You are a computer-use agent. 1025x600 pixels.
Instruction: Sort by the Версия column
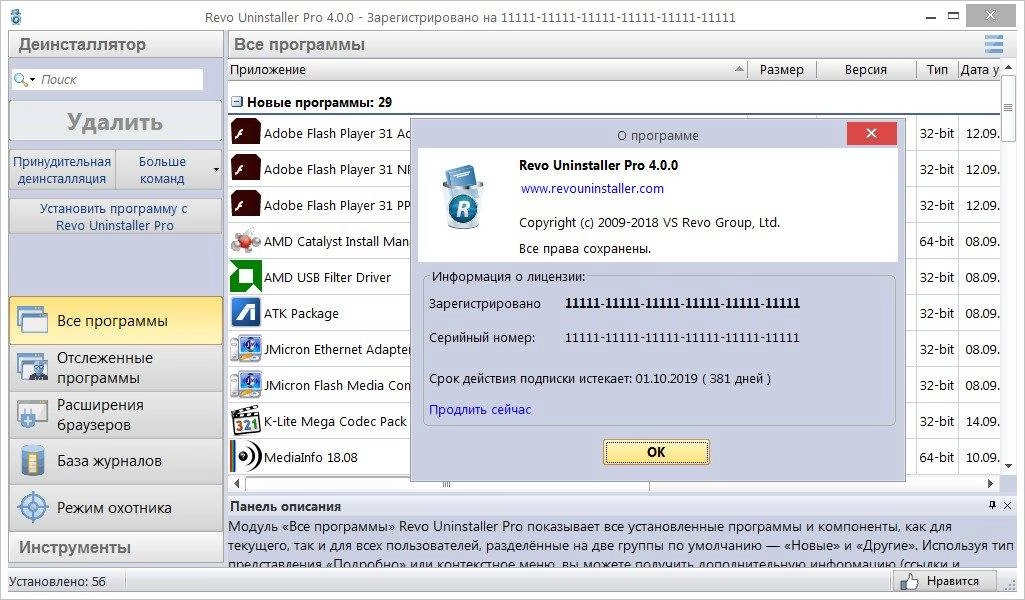(866, 69)
